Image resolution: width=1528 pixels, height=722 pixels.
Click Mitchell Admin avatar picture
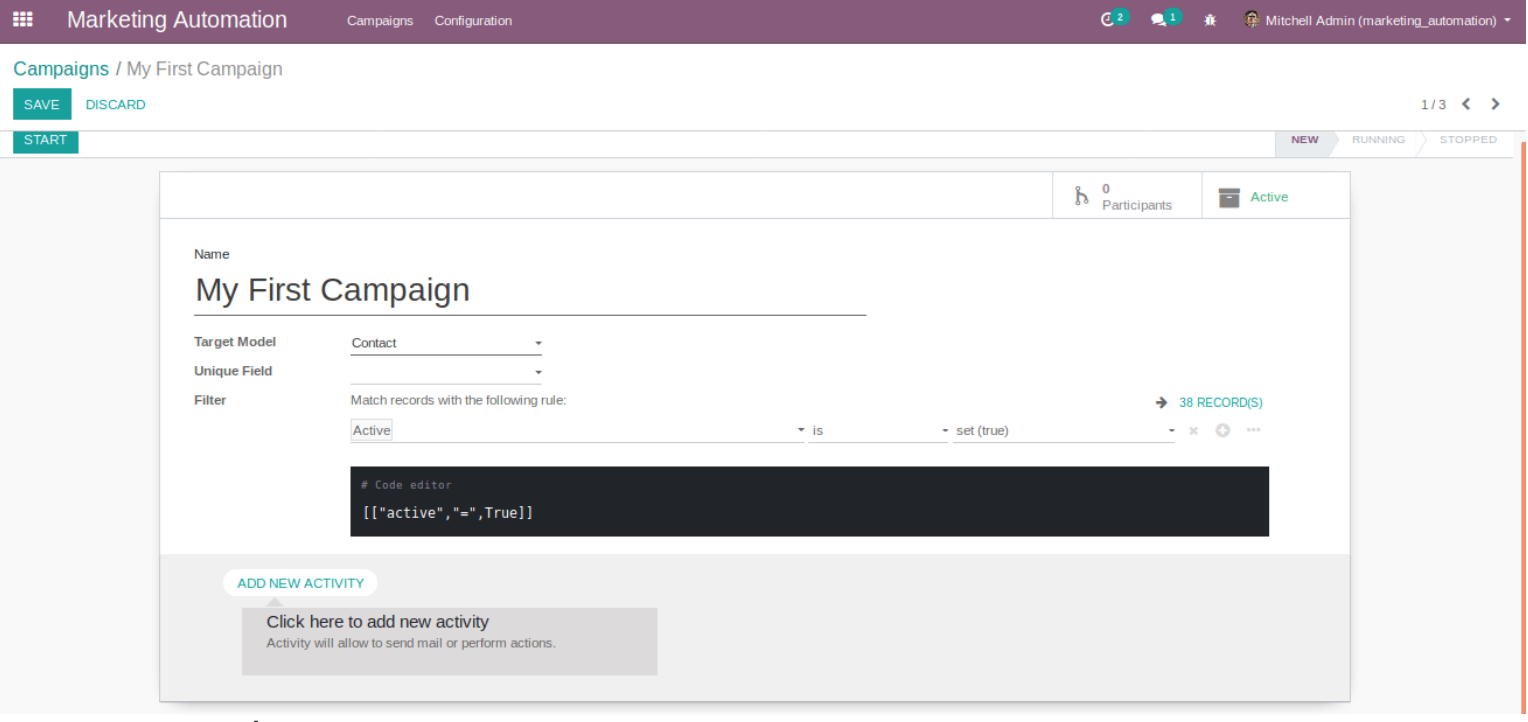1251,19
